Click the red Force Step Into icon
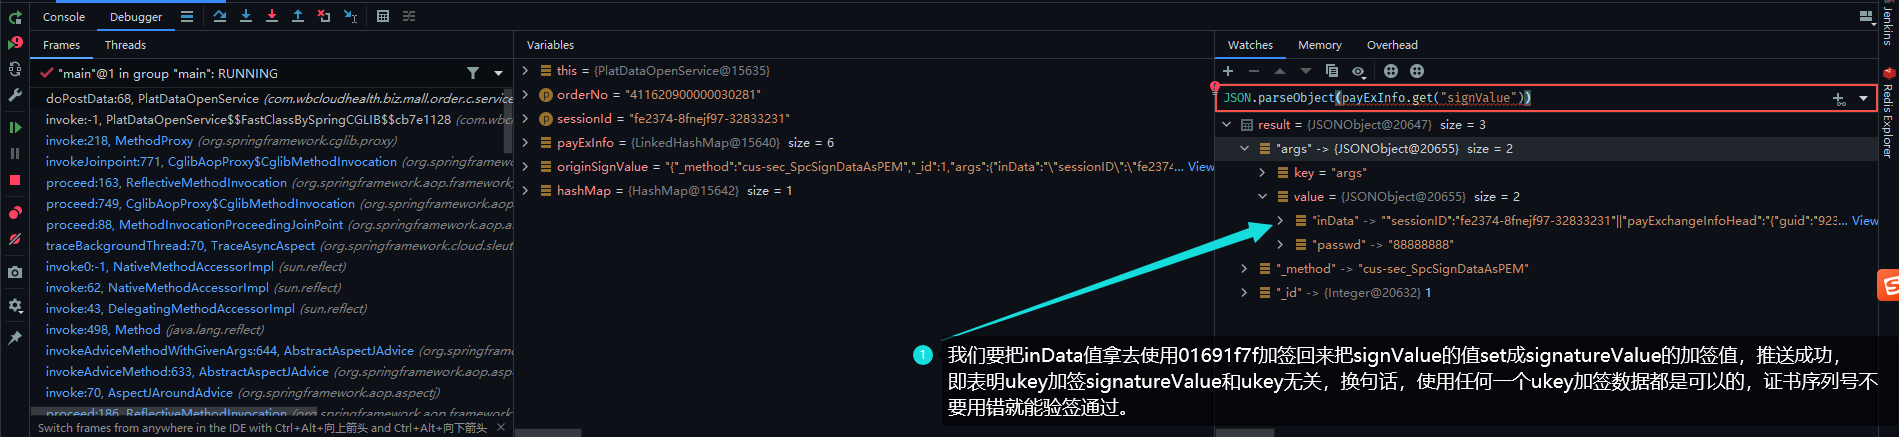 [x=272, y=16]
